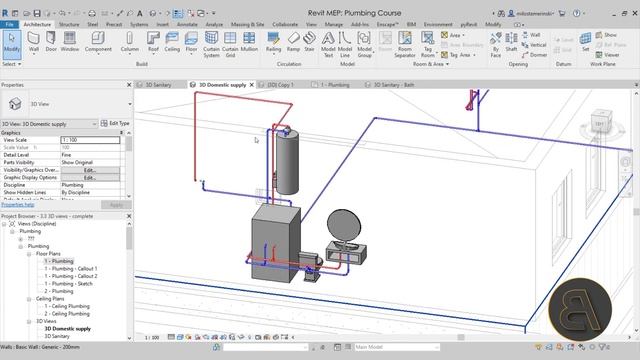The image size is (640, 360).
Task: Open the 3D View type selector dropdown
Action: [x=130, y=104]
